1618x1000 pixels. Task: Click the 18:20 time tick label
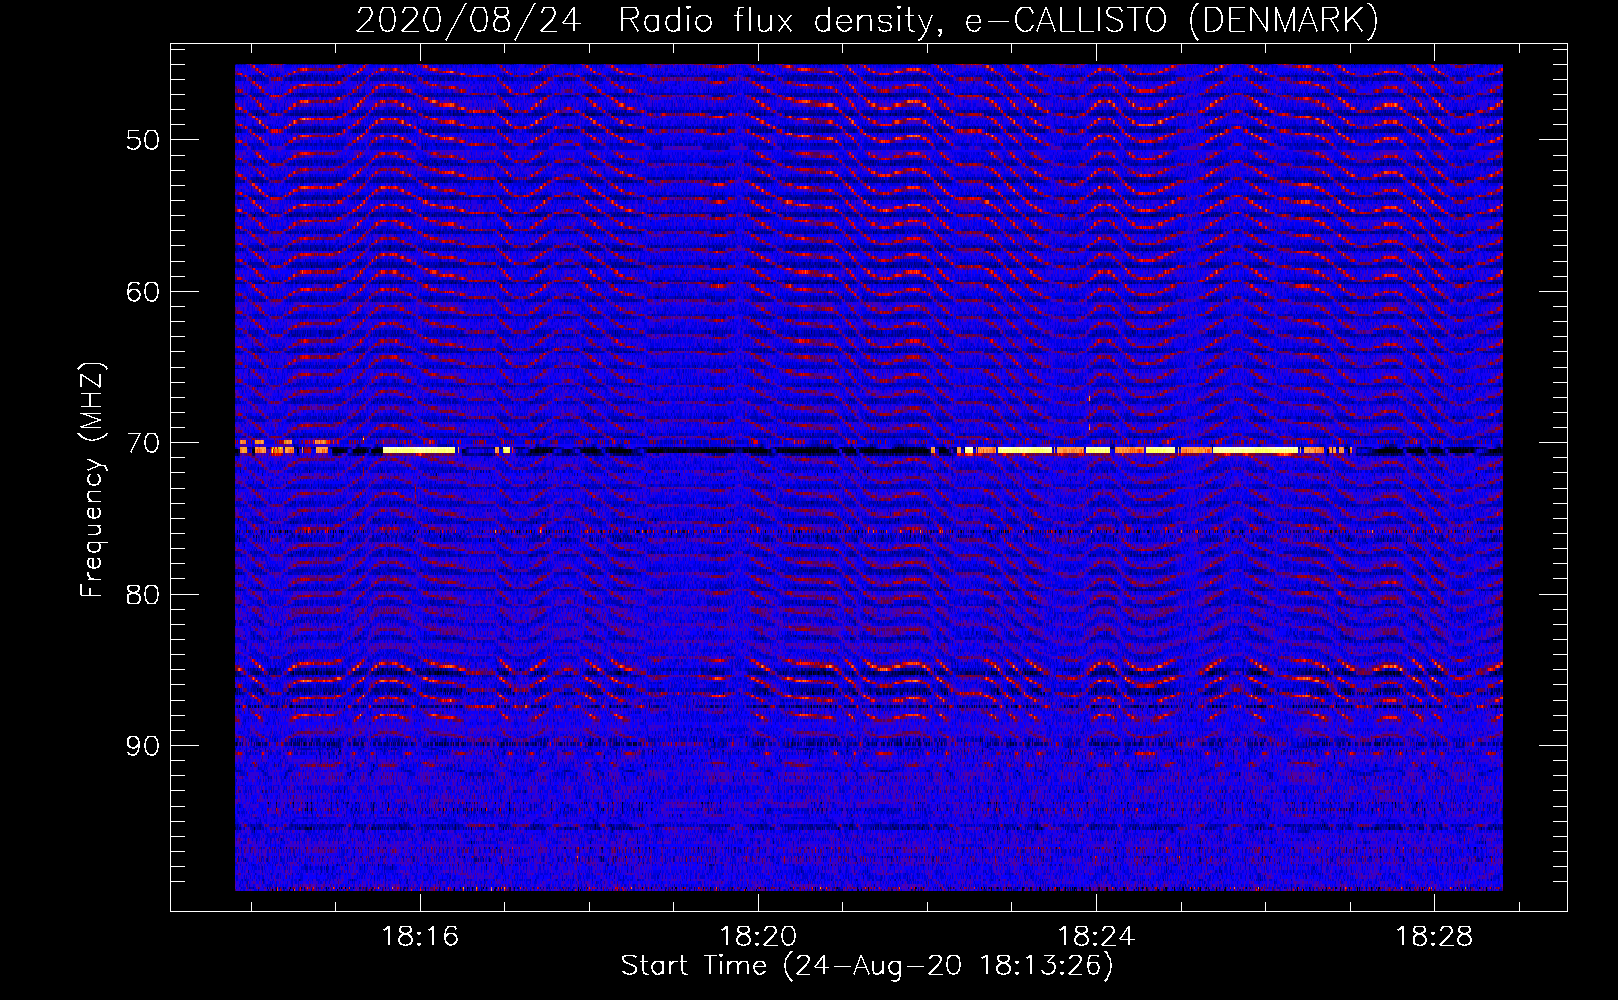tap(758, 936)
